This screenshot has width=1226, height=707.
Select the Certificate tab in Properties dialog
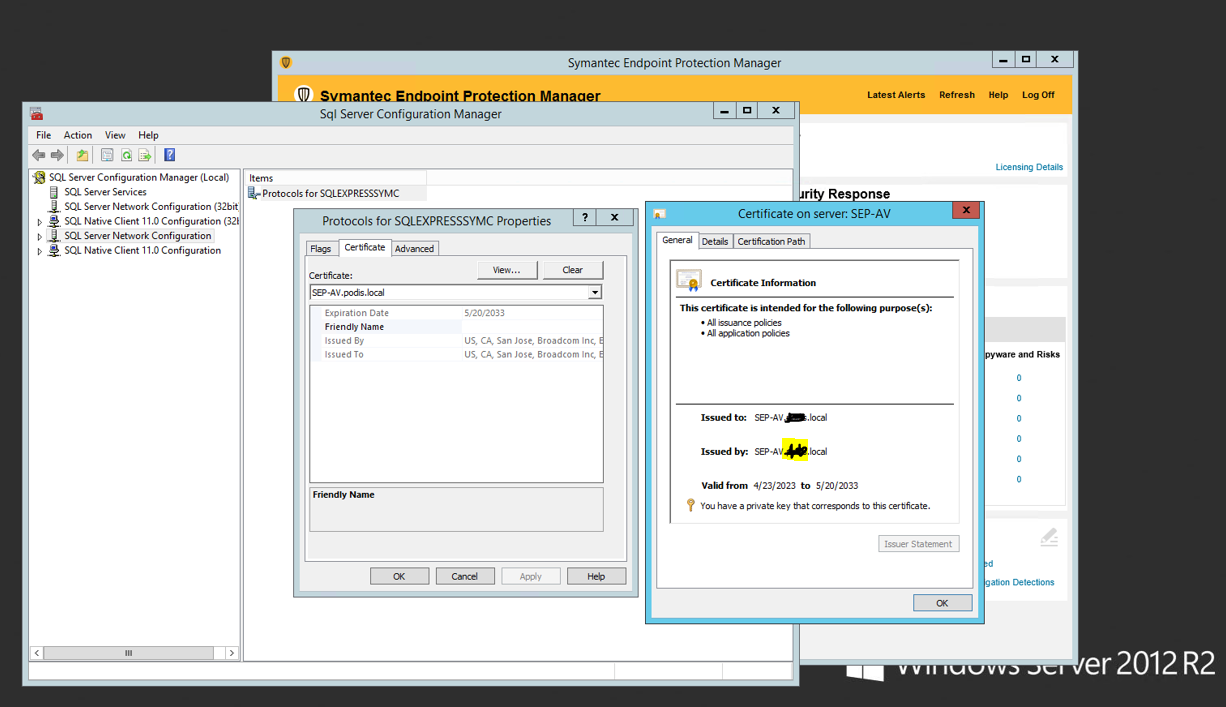[365, 247]
